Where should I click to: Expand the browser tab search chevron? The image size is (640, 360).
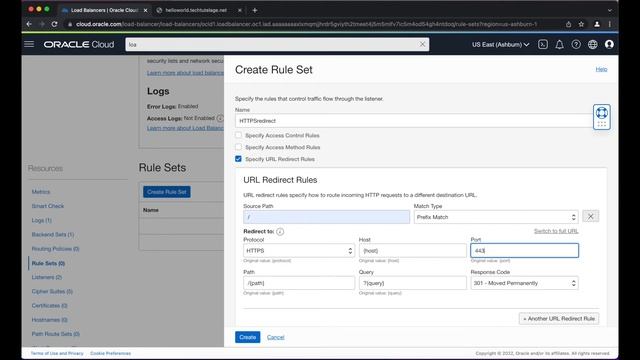coord(610,10)
